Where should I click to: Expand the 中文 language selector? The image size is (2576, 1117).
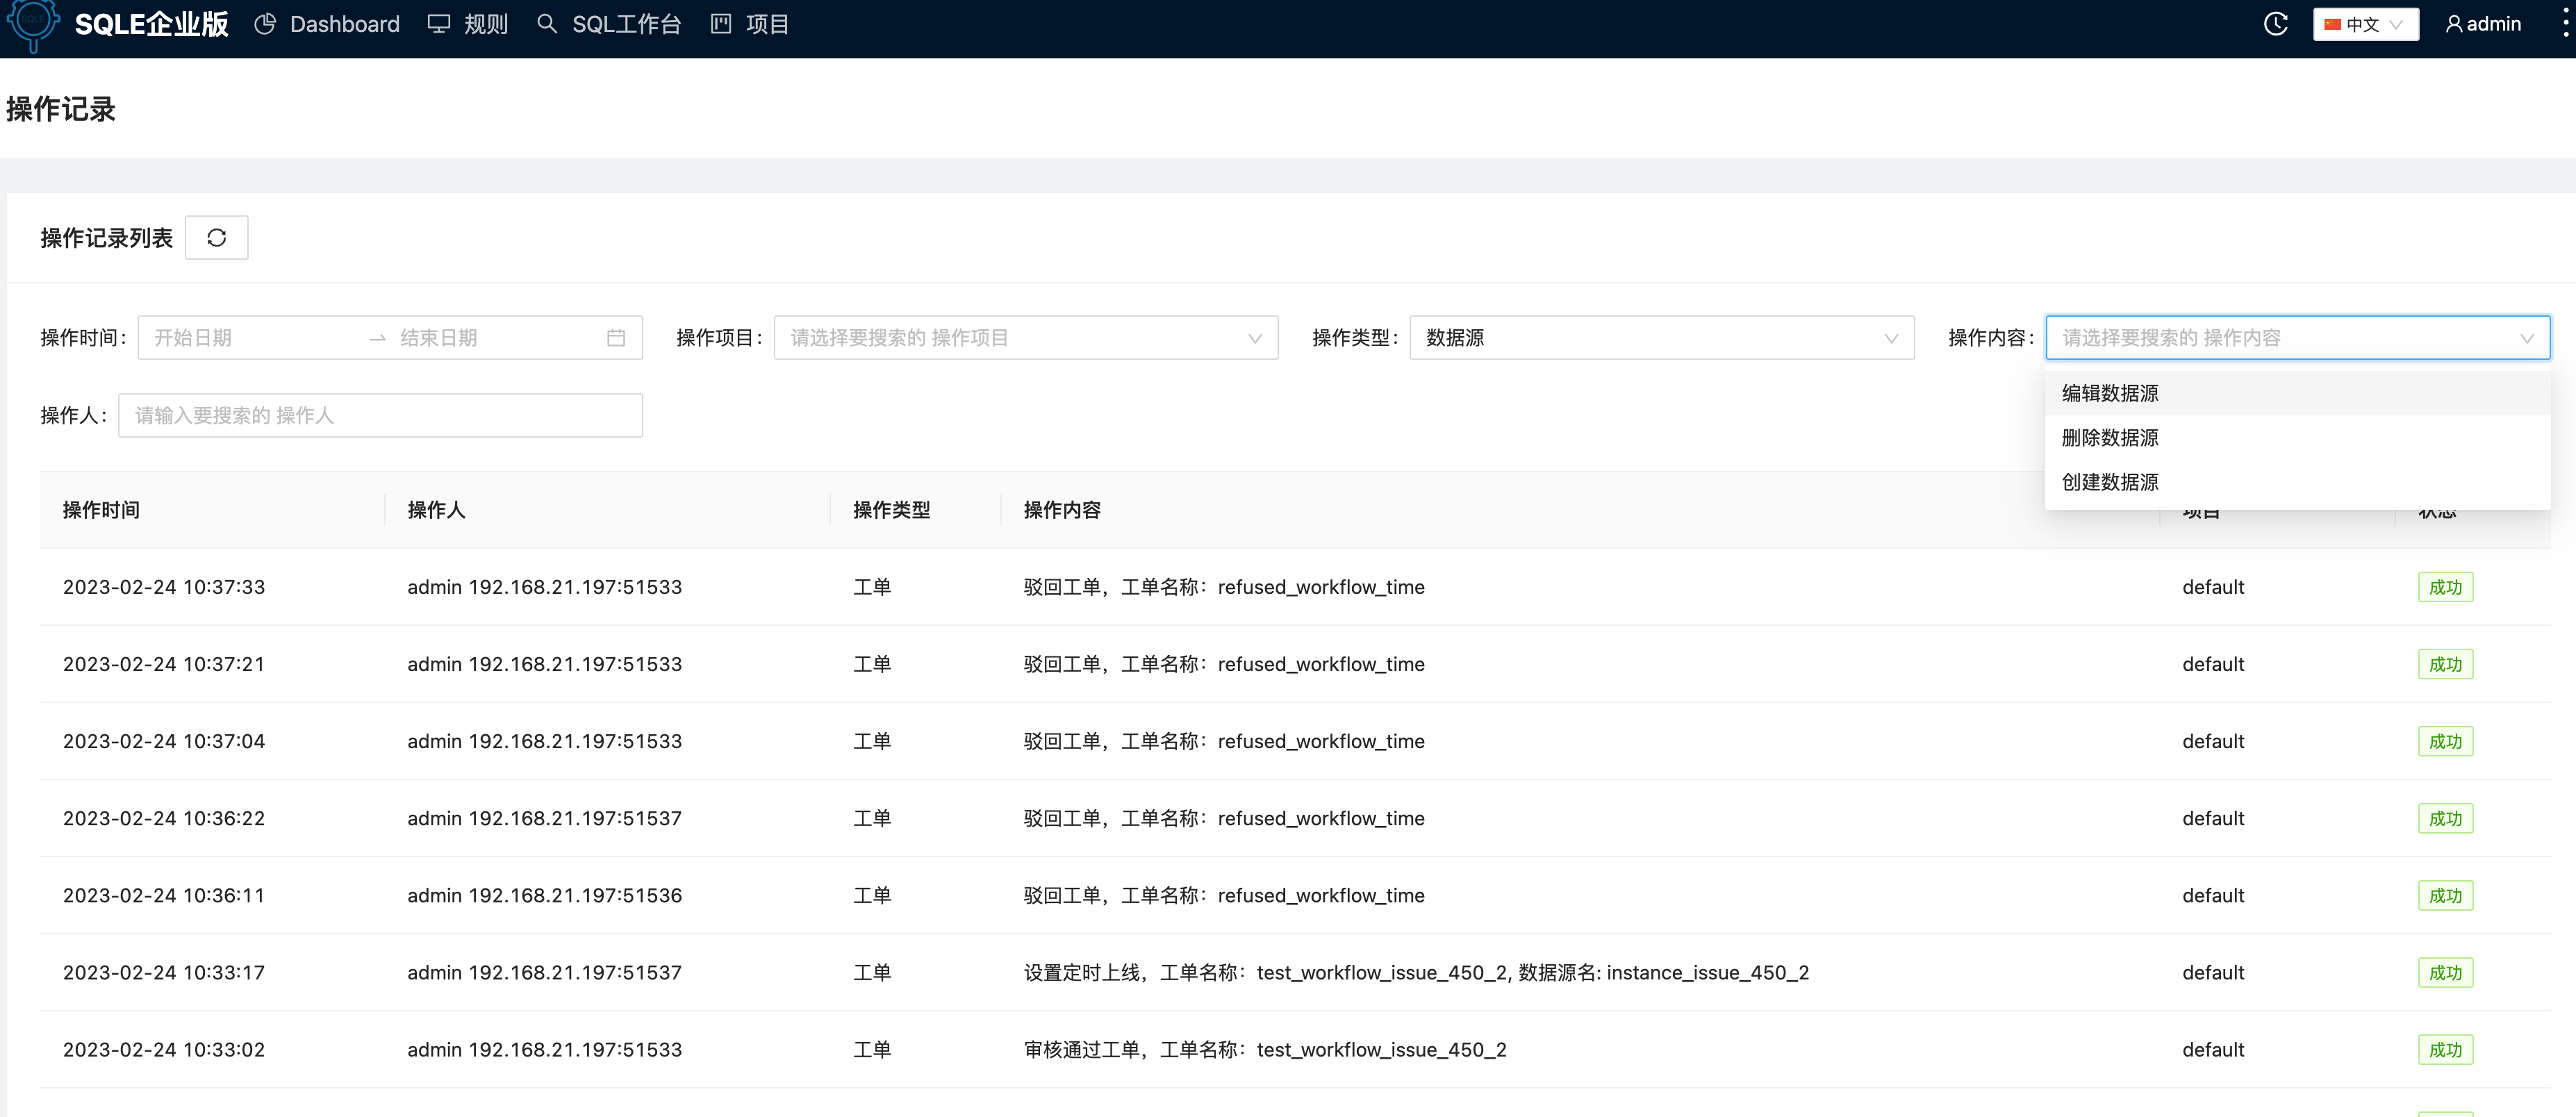pos(2365,23)
